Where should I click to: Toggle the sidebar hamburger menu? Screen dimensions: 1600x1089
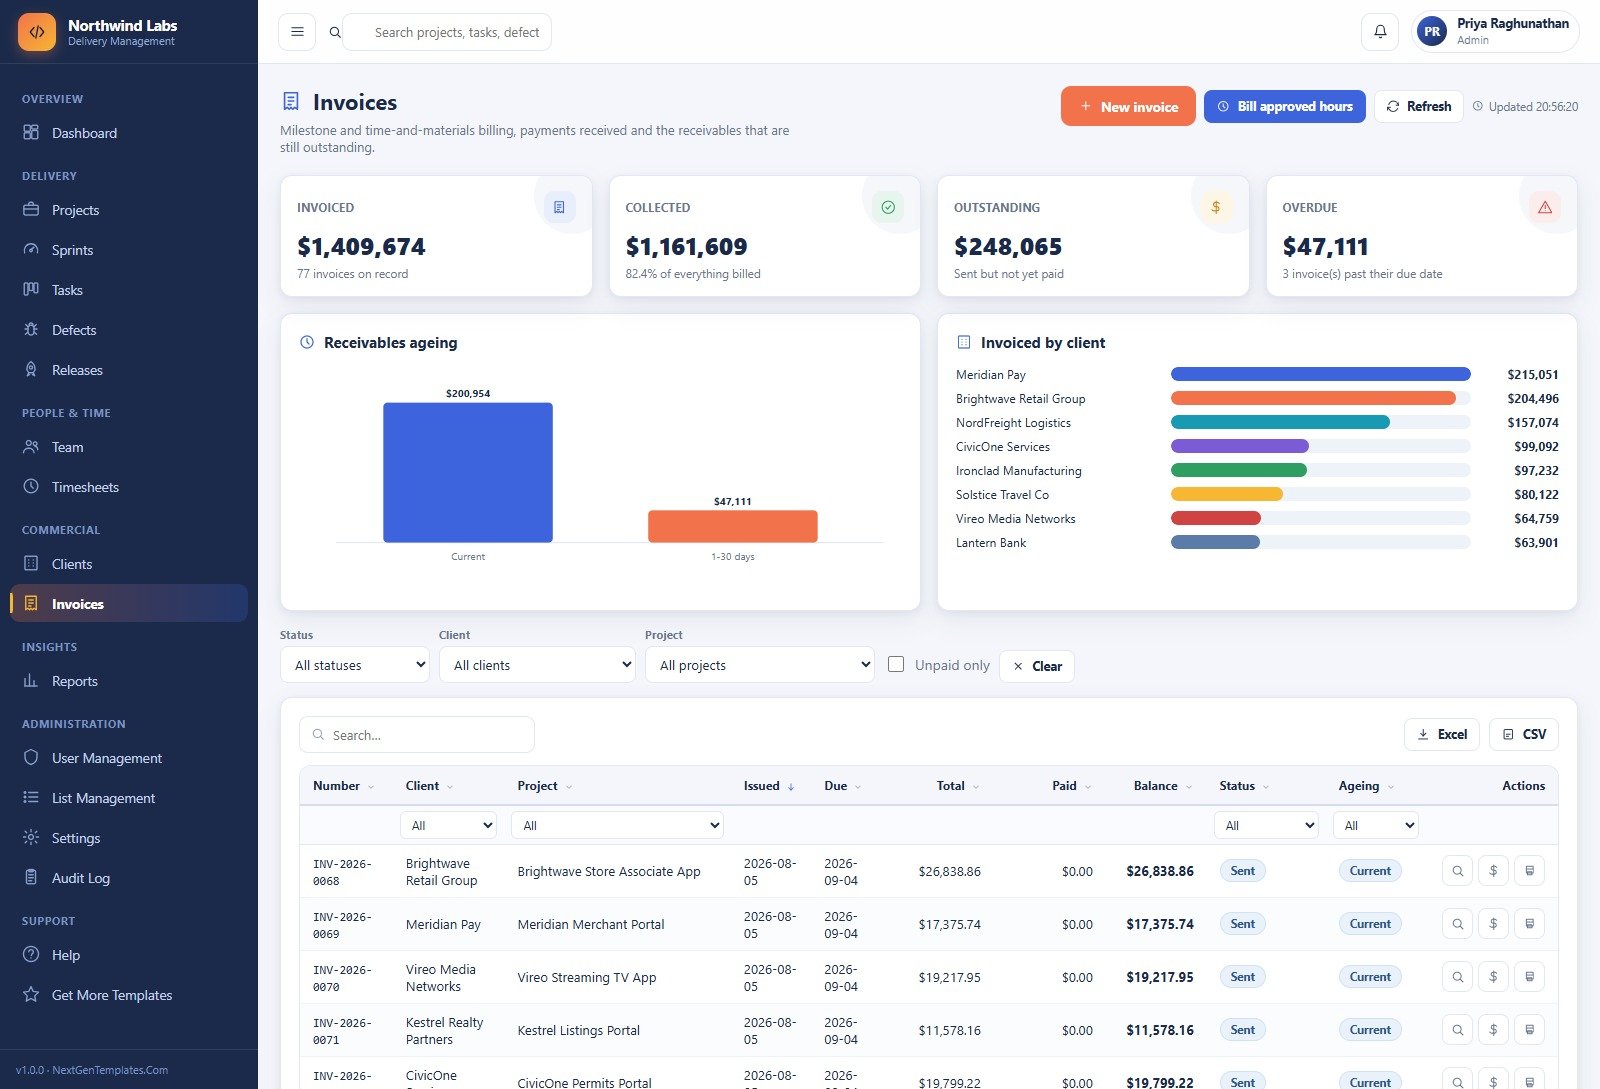(x=297, y=32)
